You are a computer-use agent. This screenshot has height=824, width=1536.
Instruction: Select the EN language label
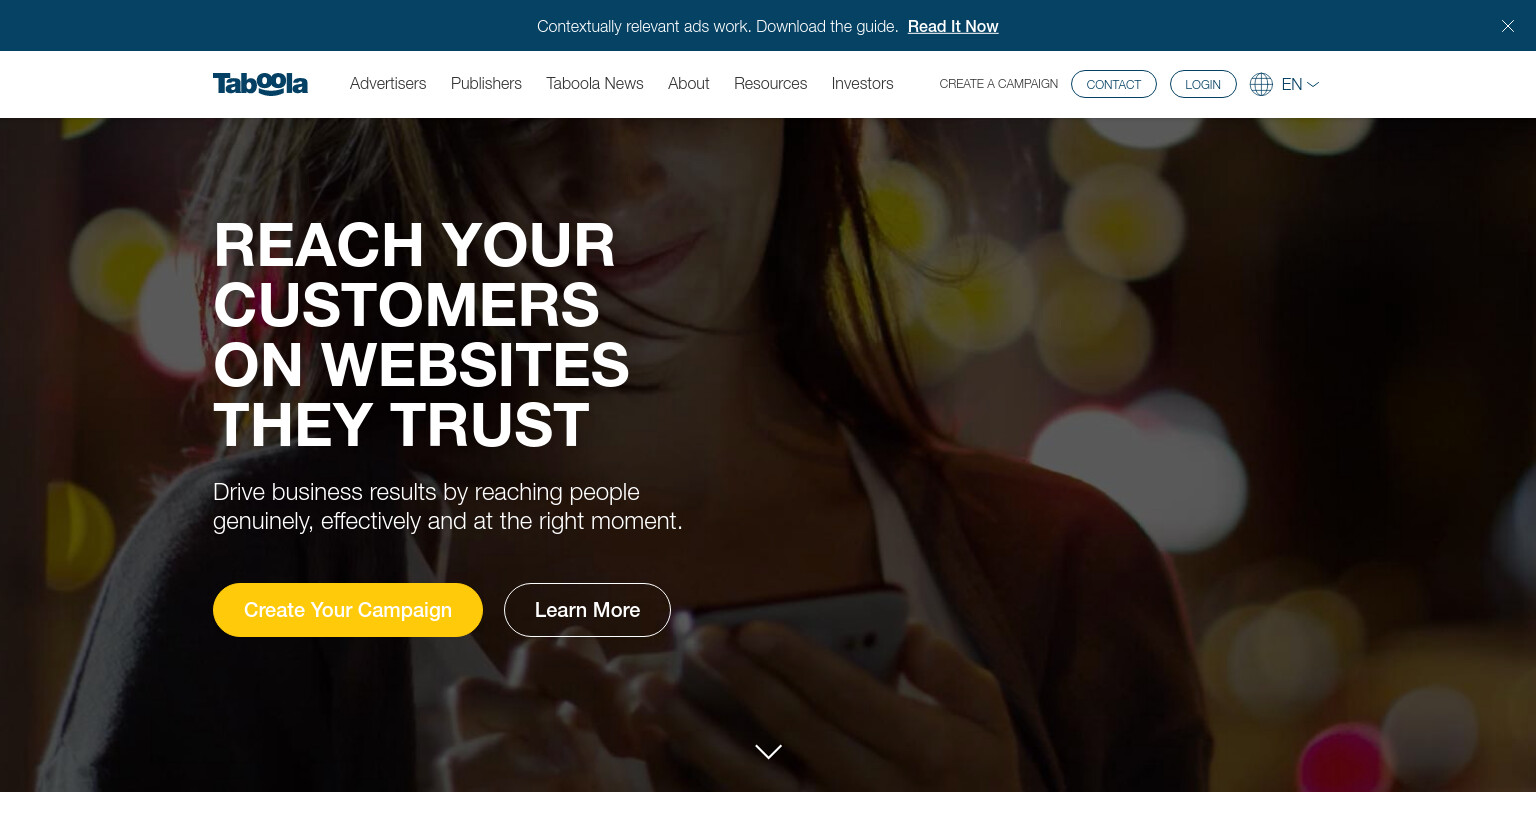point(1292,85)
